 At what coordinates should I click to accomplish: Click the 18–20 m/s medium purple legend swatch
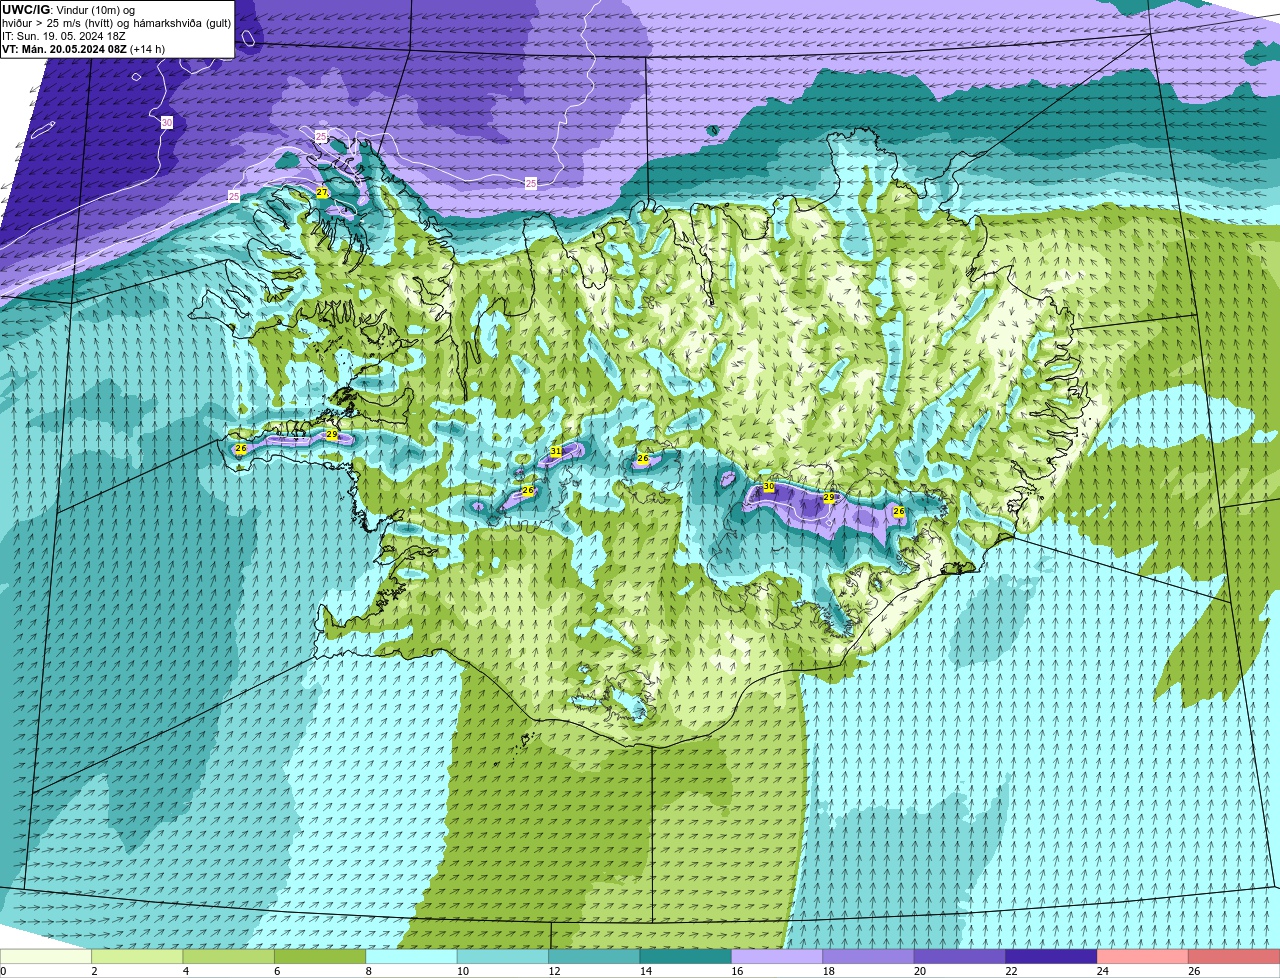[x=869, y=956]
